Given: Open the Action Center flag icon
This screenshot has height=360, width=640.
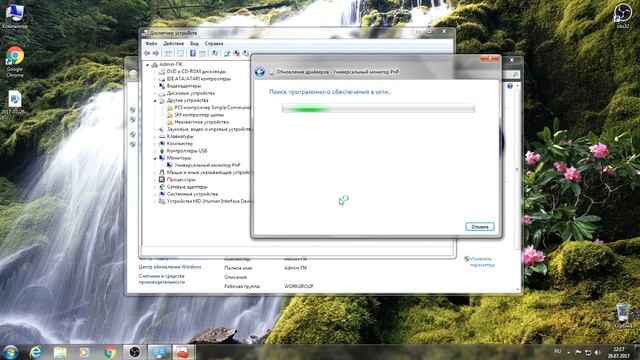Looking at the screenshot, I should (x=578, y=352).
